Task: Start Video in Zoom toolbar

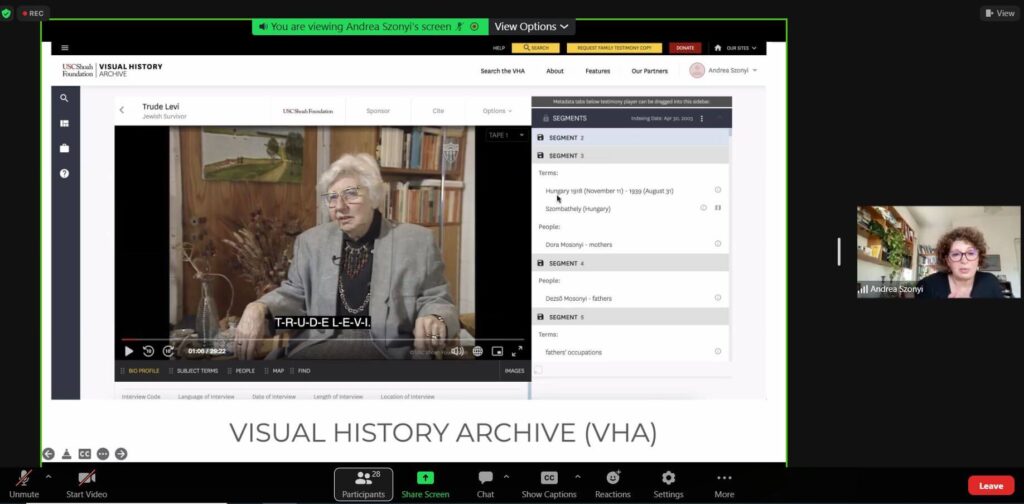Action: 87,484
